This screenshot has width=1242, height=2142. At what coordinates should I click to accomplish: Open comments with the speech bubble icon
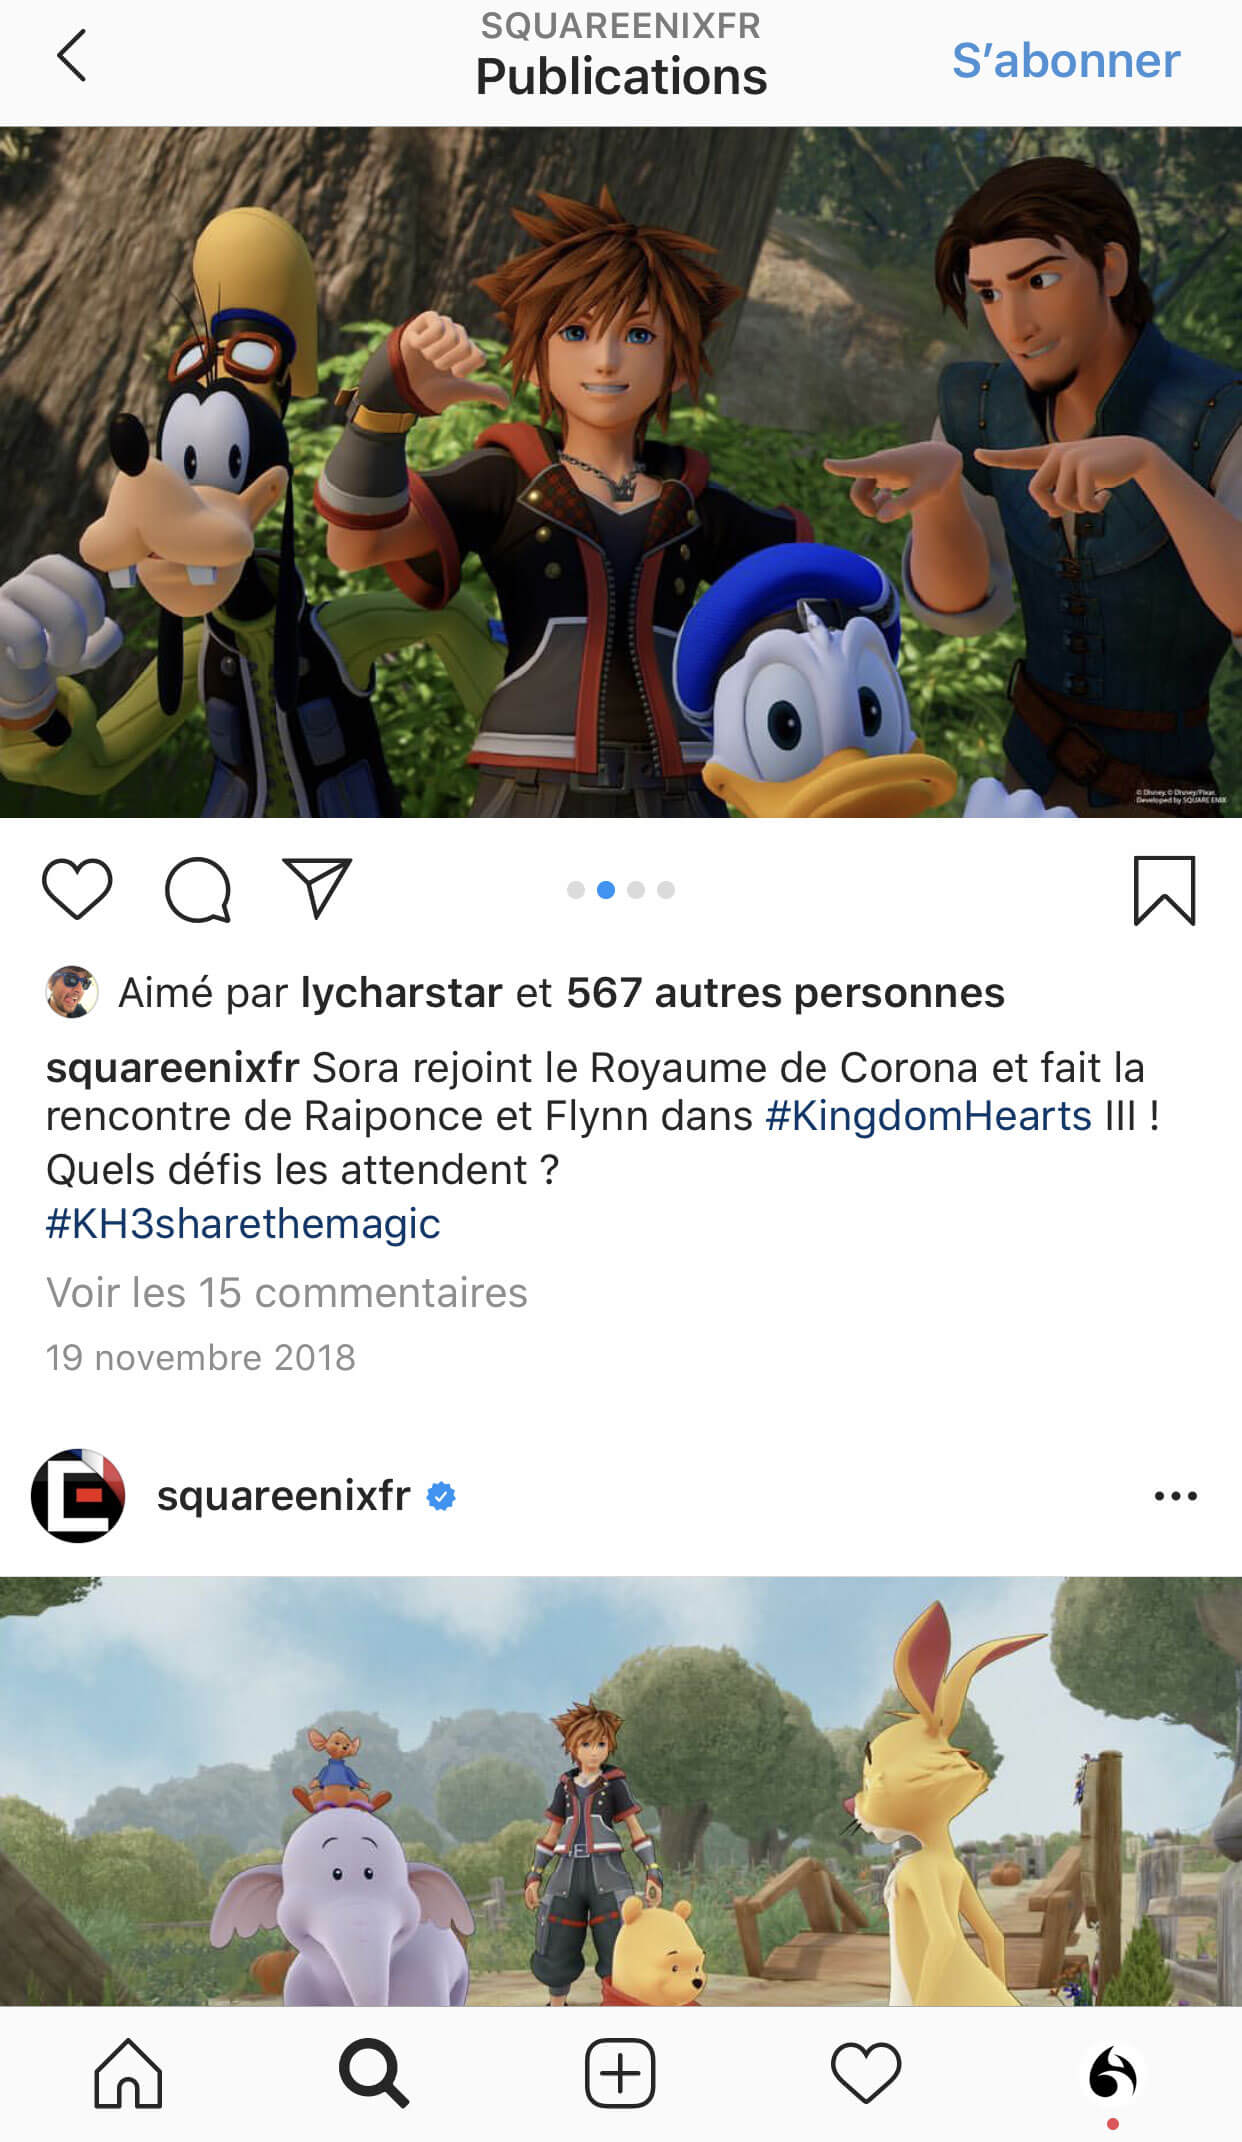click(x=198, y=889)
